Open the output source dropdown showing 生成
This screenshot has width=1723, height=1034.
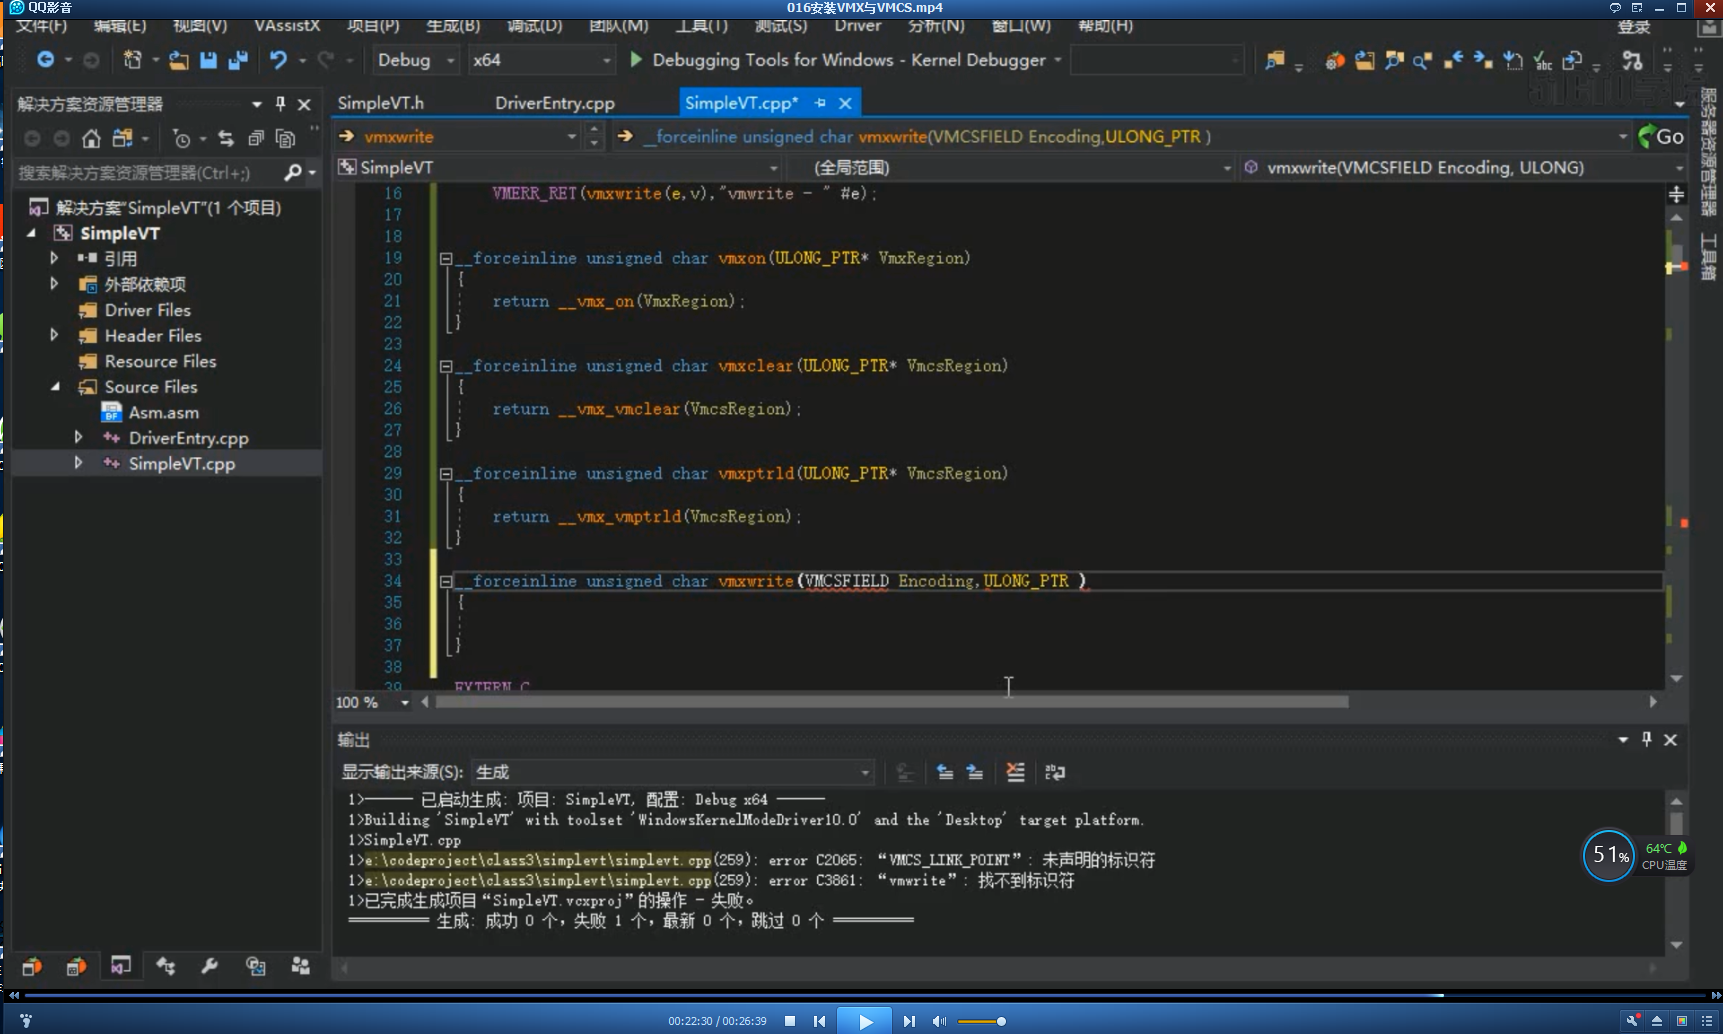pyautogui.click(x=672, y=772)
